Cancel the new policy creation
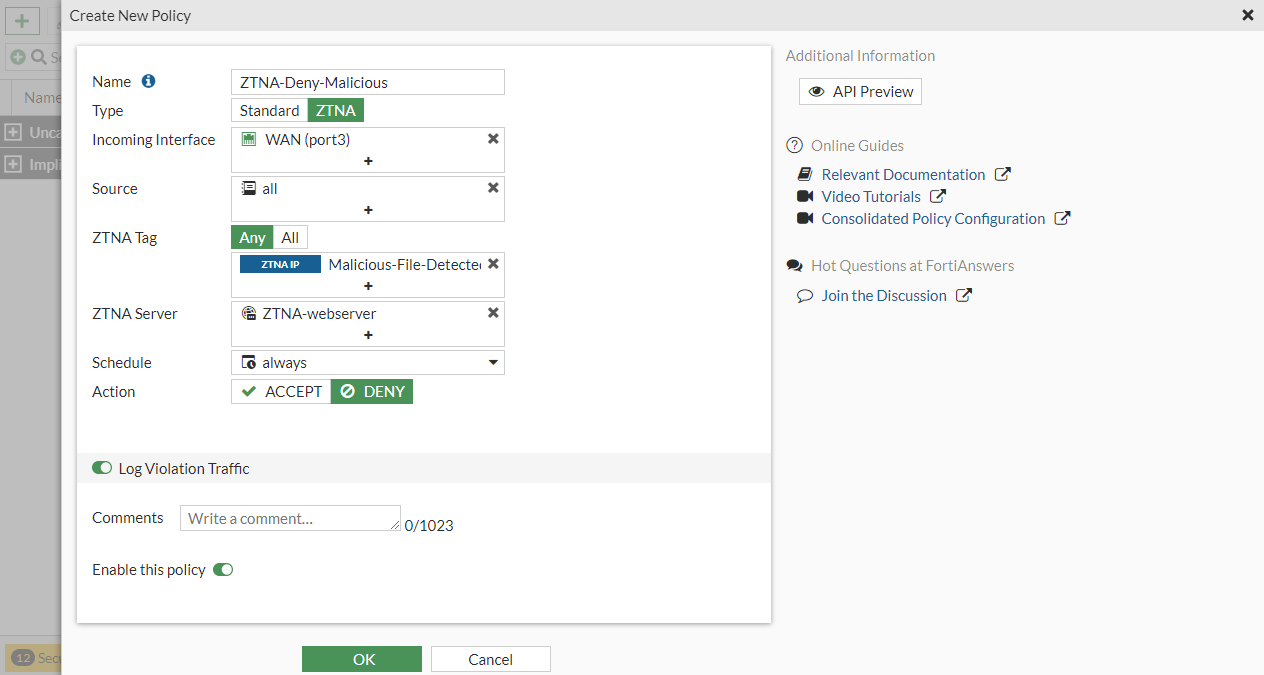Viewport: 1264px width, 675px height. point(491,659)
